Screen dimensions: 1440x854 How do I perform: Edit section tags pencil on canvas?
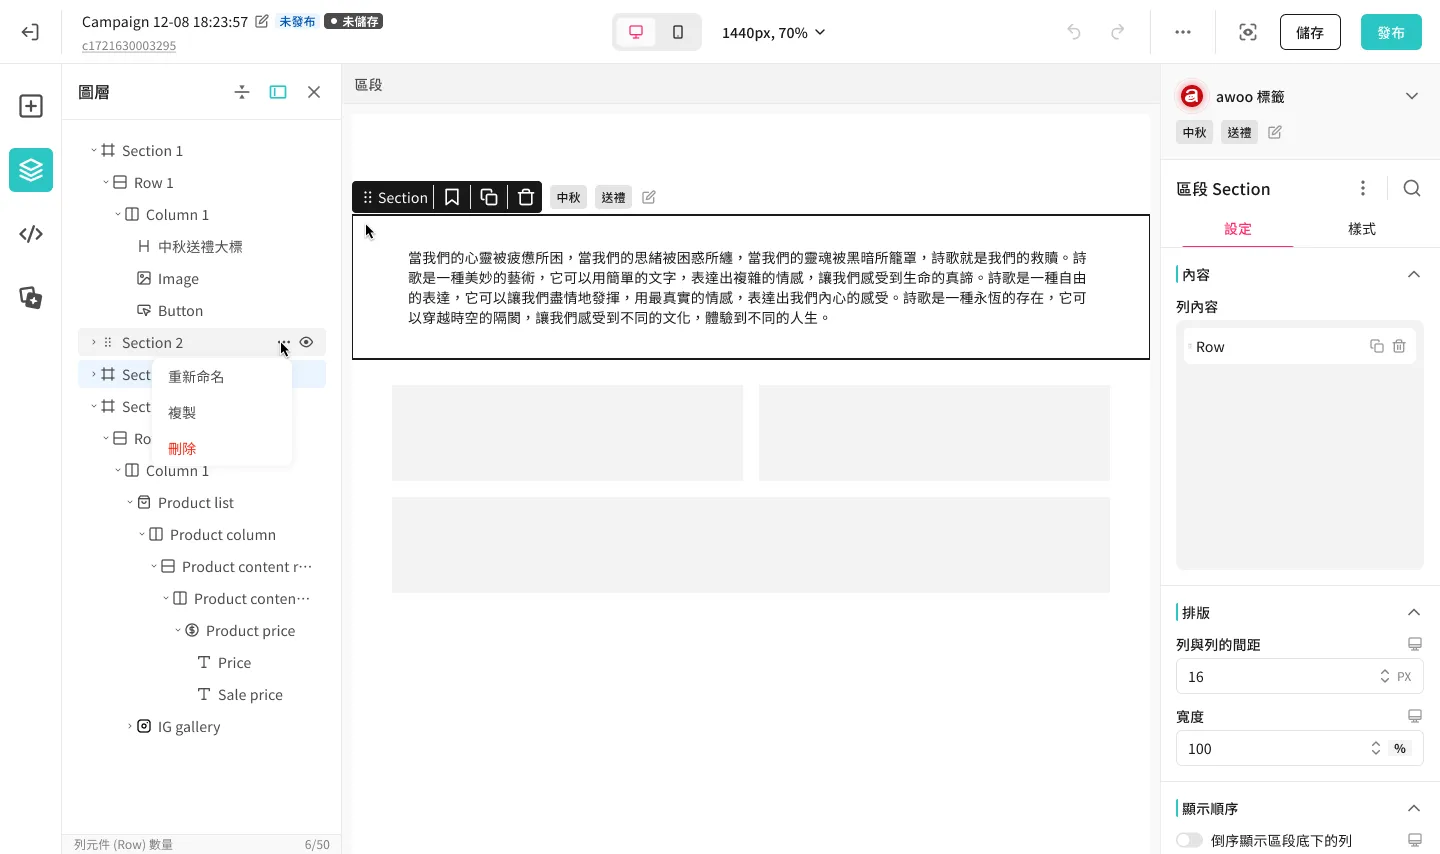pyautogui.click(x=649, y=197)
